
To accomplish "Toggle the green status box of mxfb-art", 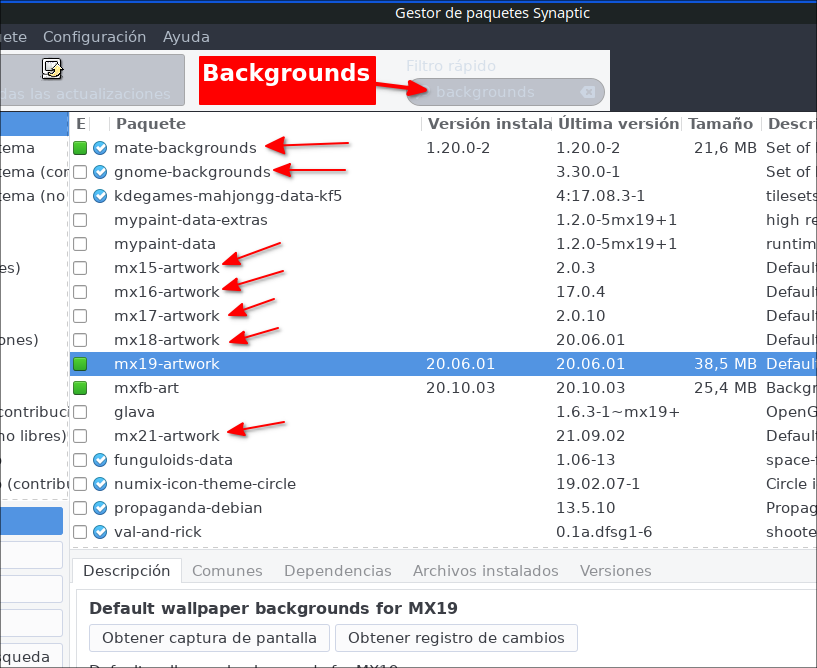I will [x=80, y=388].
